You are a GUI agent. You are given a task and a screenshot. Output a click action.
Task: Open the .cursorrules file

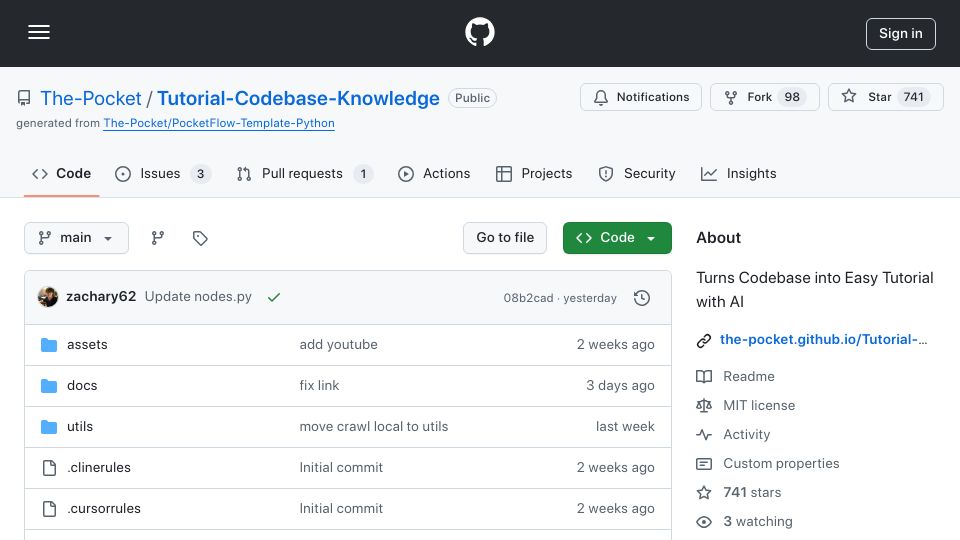click(103, 509)
